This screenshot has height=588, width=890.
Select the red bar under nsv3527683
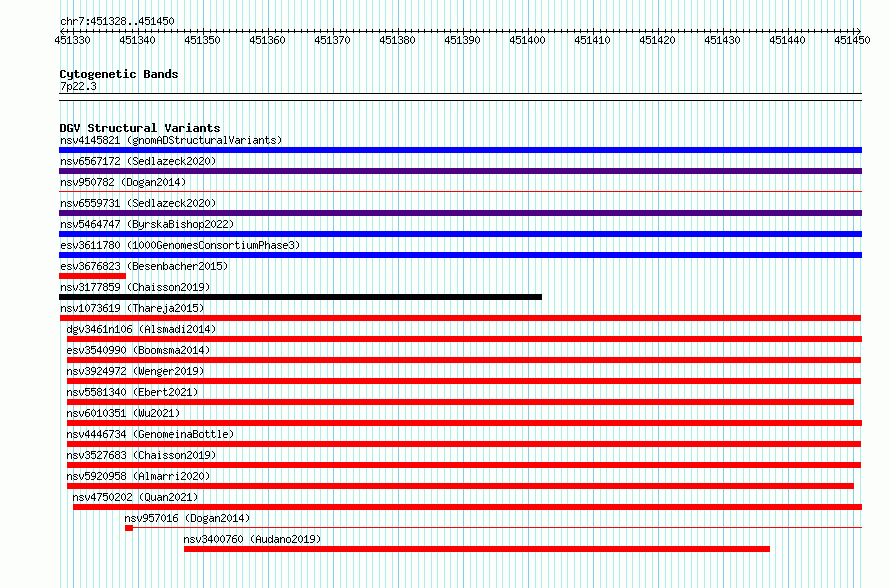pos(464,465)
